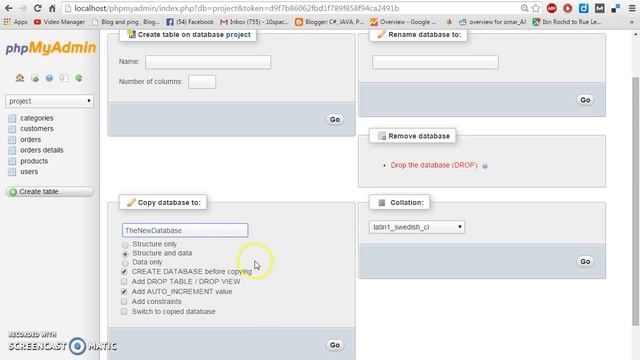Screen dimensions: 640x360
Task: Open the query window document icon
Action: pyautogui.click(x=64, y=78)
